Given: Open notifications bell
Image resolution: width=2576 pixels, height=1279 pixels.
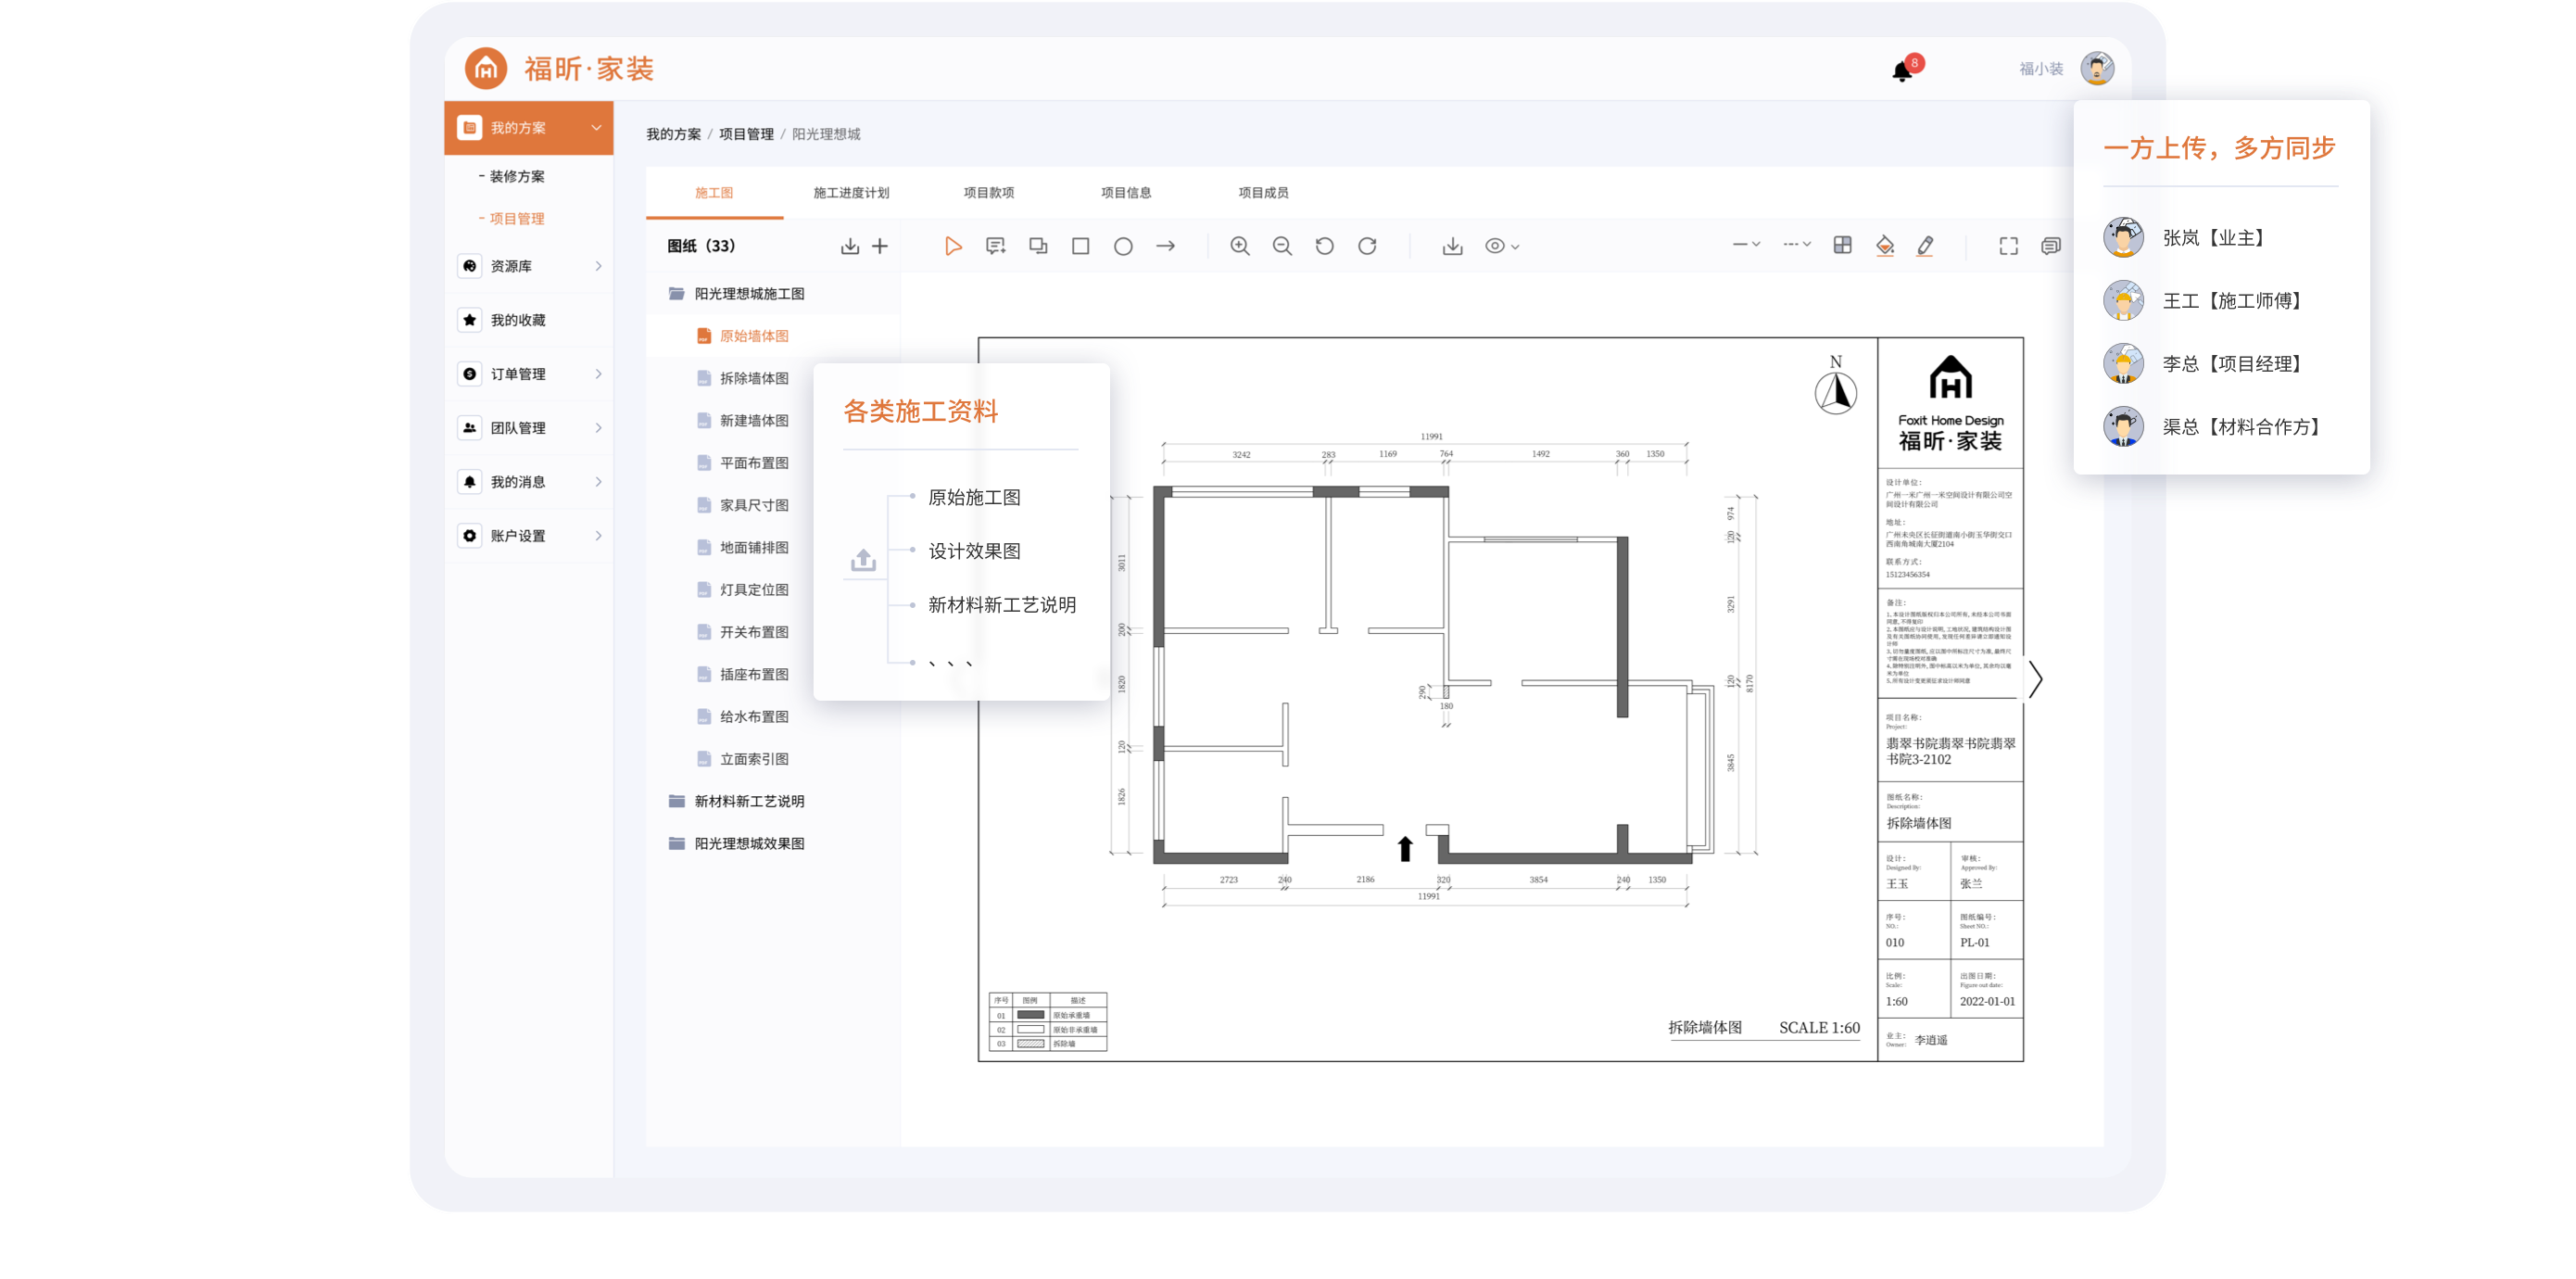Looking at the screenshot, I should [1902, 71].
